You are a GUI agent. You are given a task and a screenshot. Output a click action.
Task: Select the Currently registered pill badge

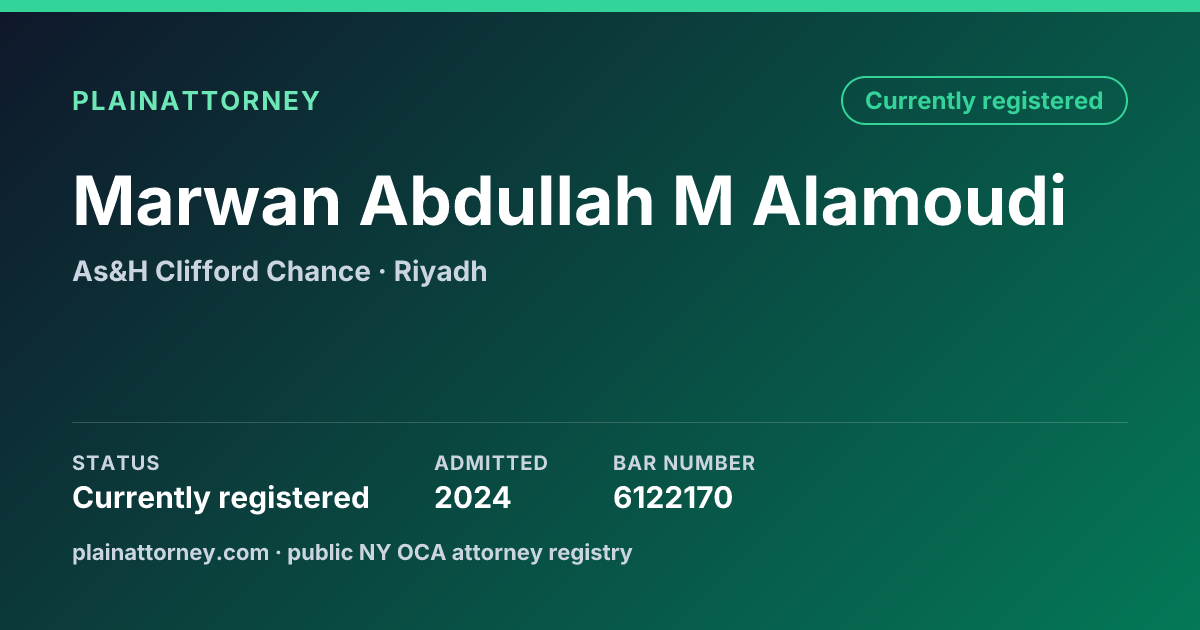(x=984, y=101)
